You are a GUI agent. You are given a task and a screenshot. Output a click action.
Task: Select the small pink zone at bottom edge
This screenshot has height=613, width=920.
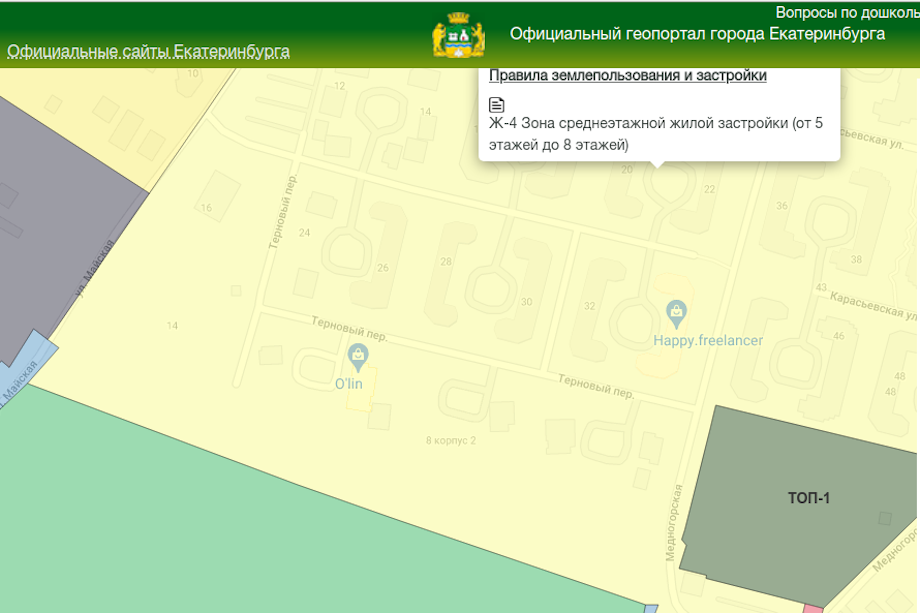tap(813, 608)
